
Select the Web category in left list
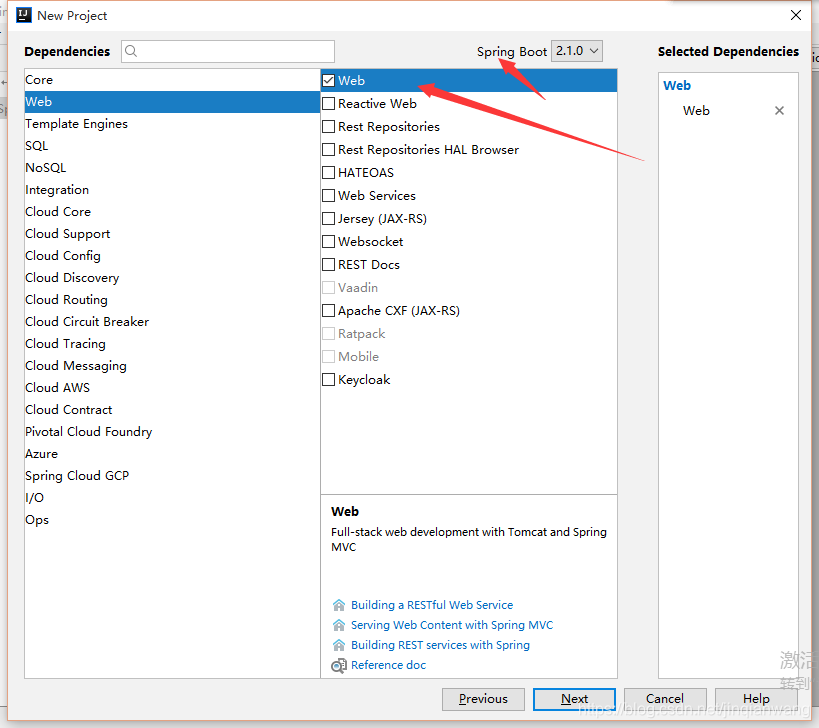point(172,102)
